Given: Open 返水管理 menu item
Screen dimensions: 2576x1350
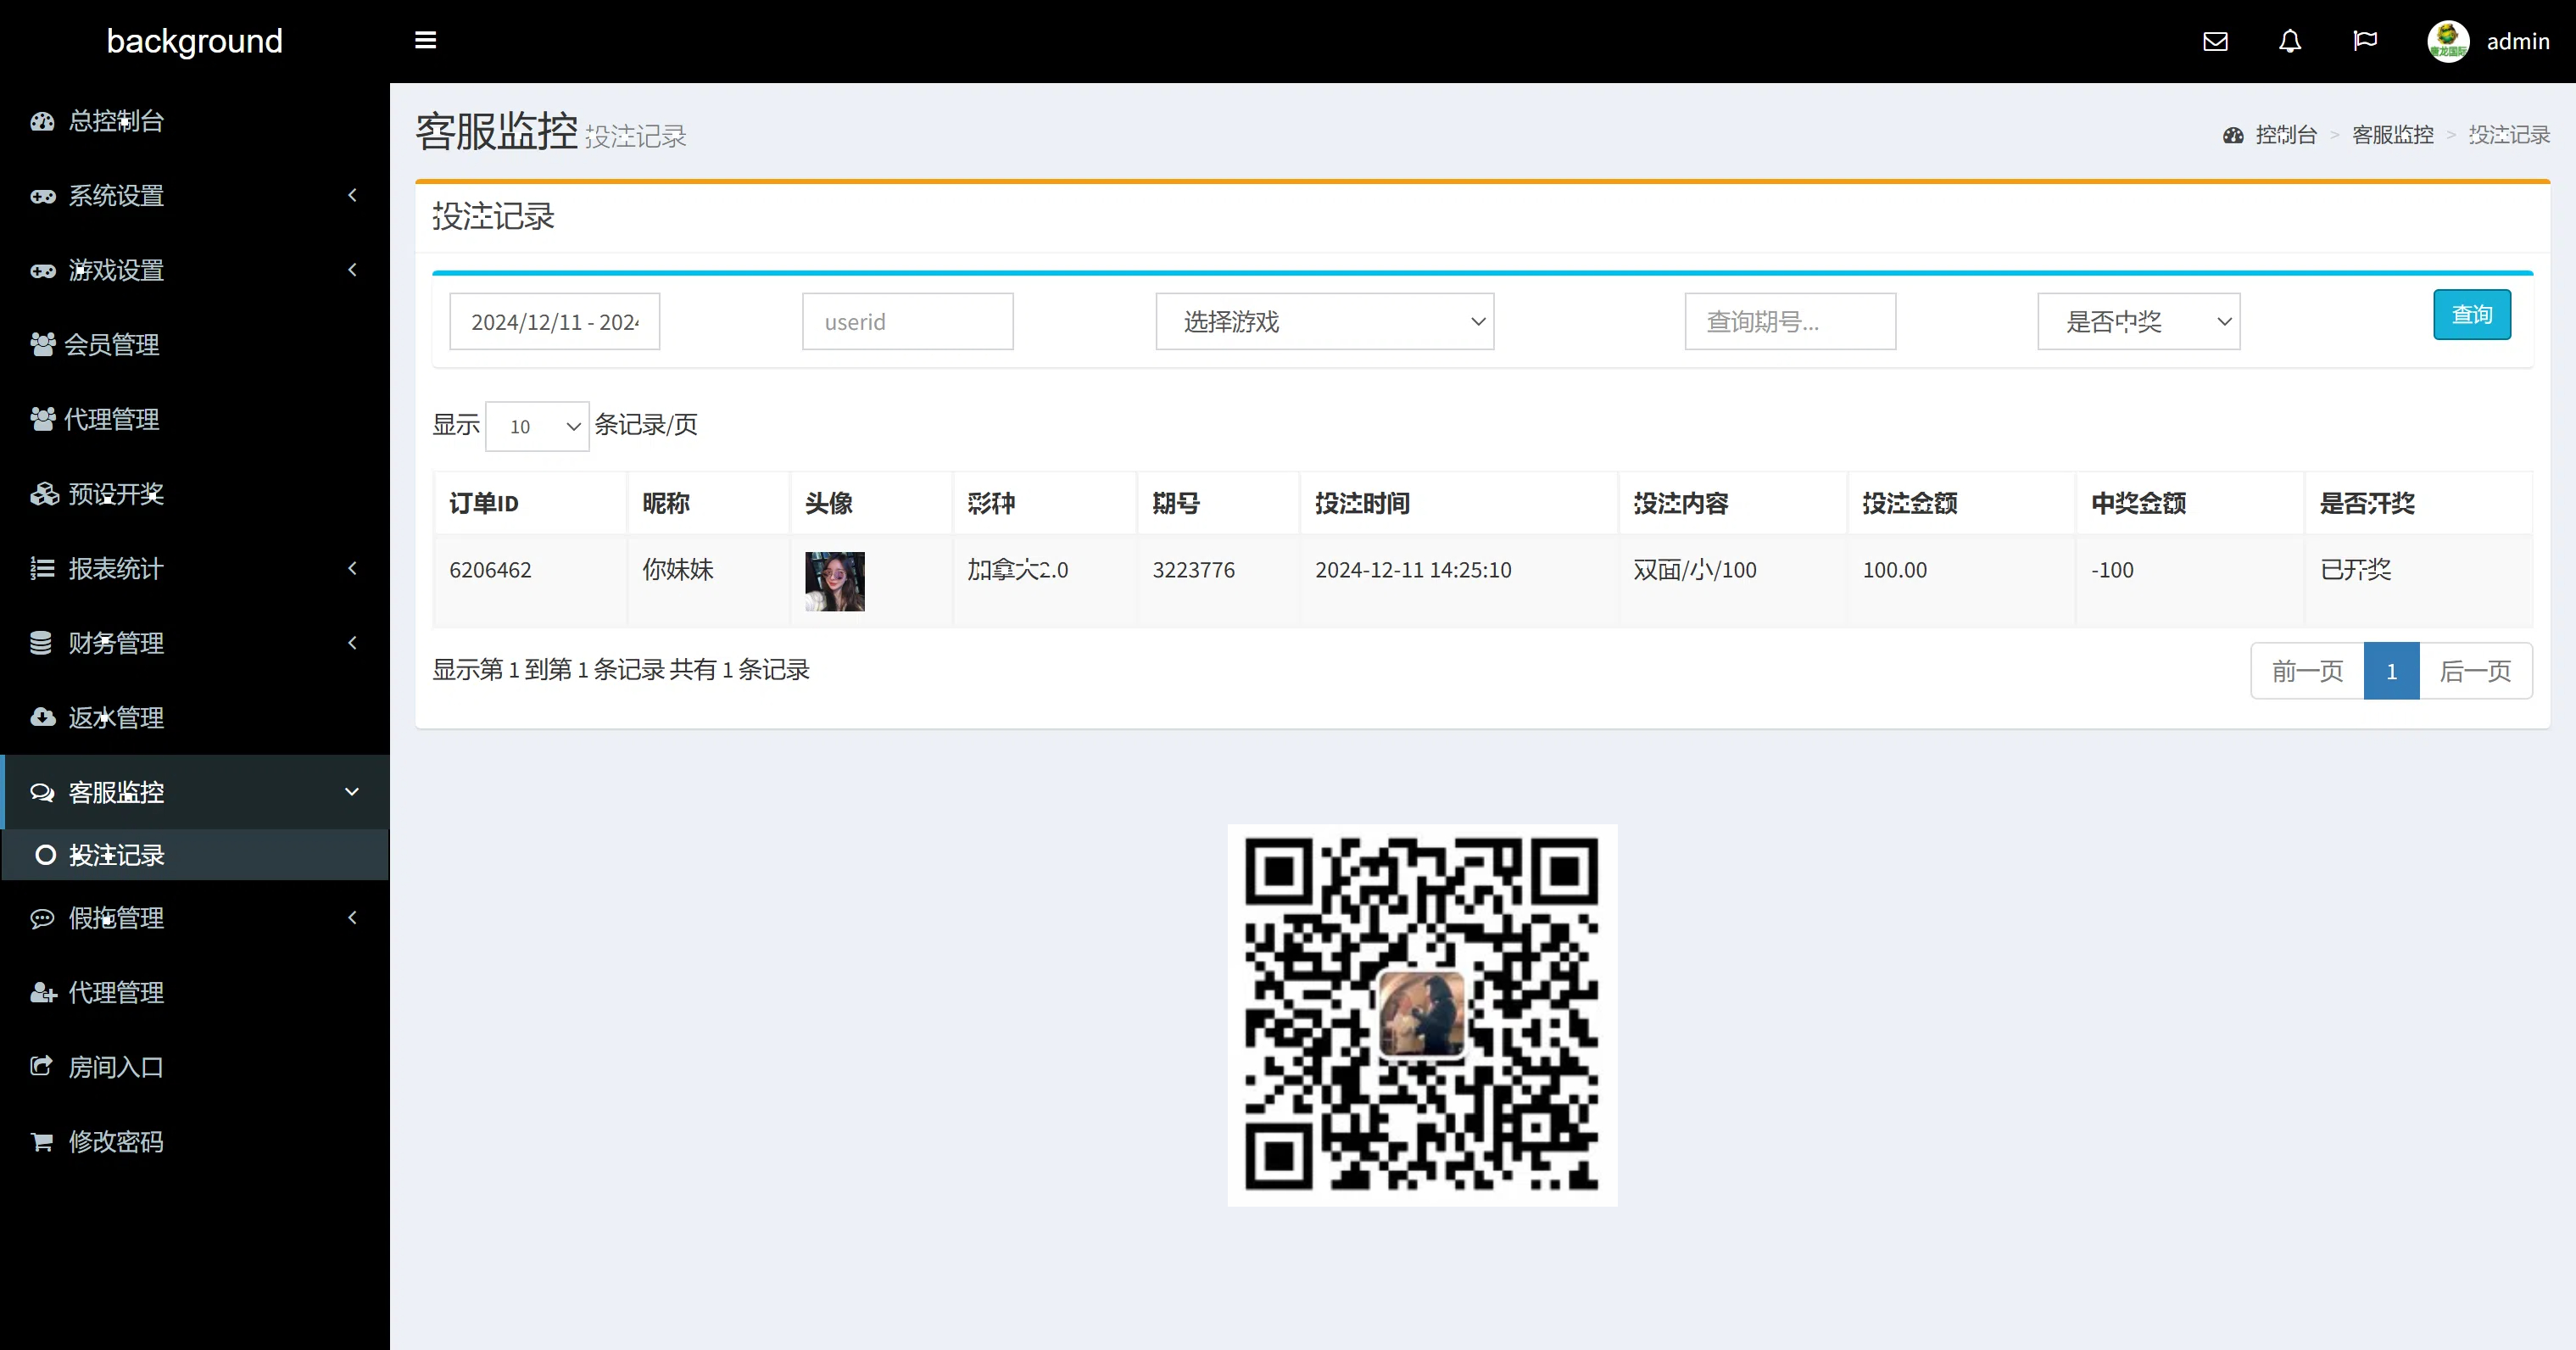Looking at the screenshot, I should [195, 717].
